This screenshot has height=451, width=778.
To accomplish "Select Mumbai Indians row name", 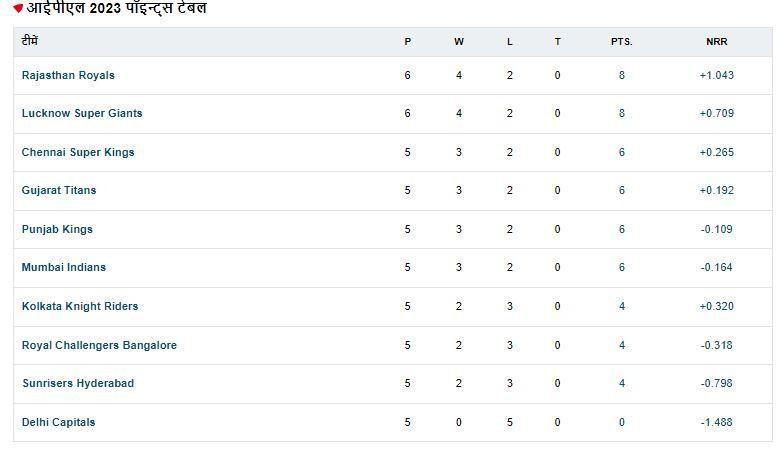I will (x=63, y=267).
